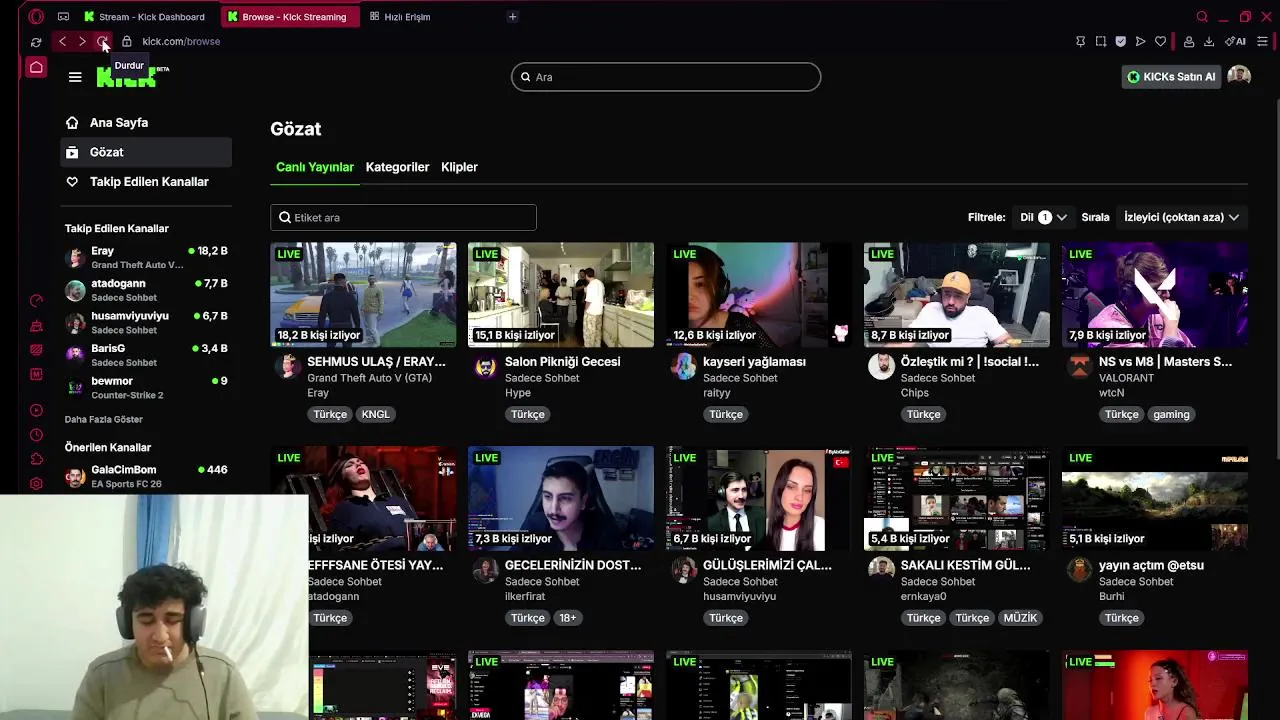Open the Aria AI toolbar icon
Image resolution: width=1280 pixels, height=720 pixels.
click(x=1237, y=42)
